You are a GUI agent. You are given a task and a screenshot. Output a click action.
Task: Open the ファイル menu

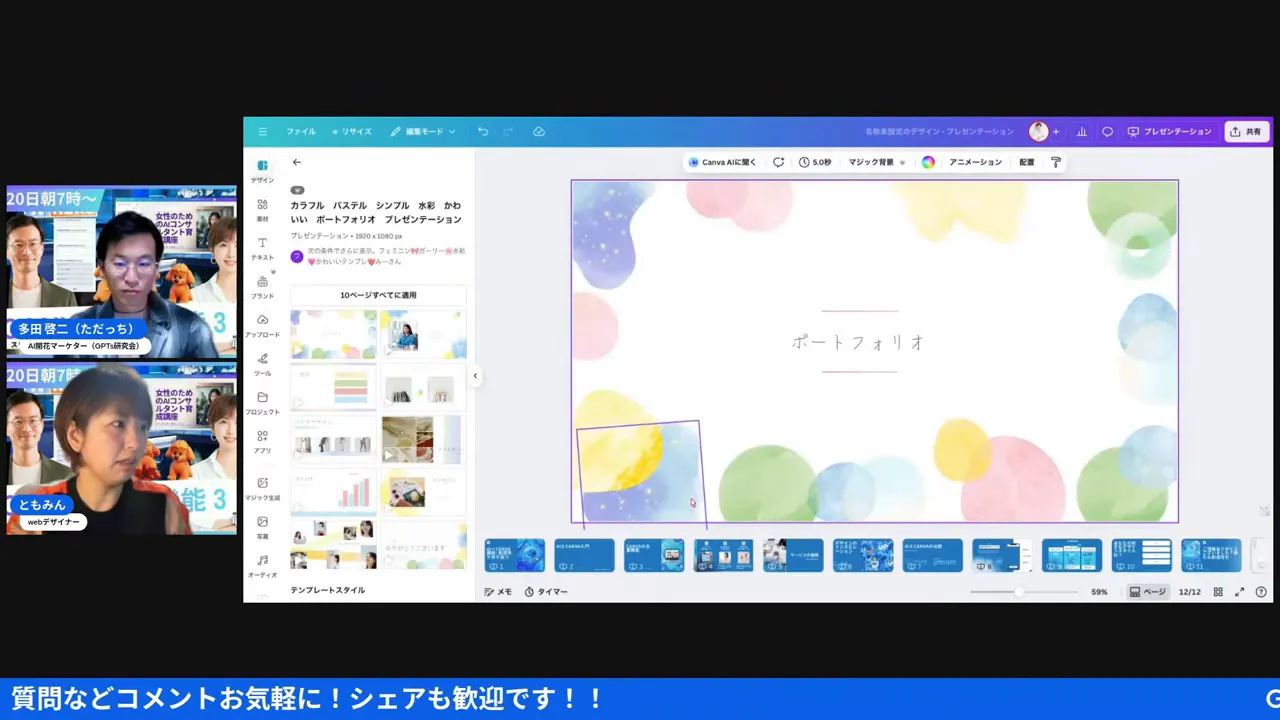pyautogui.click(x=300, y=131)
